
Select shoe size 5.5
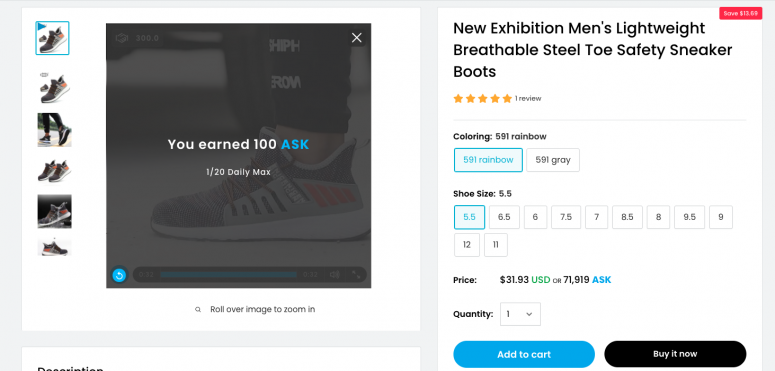tap(470, 217)
